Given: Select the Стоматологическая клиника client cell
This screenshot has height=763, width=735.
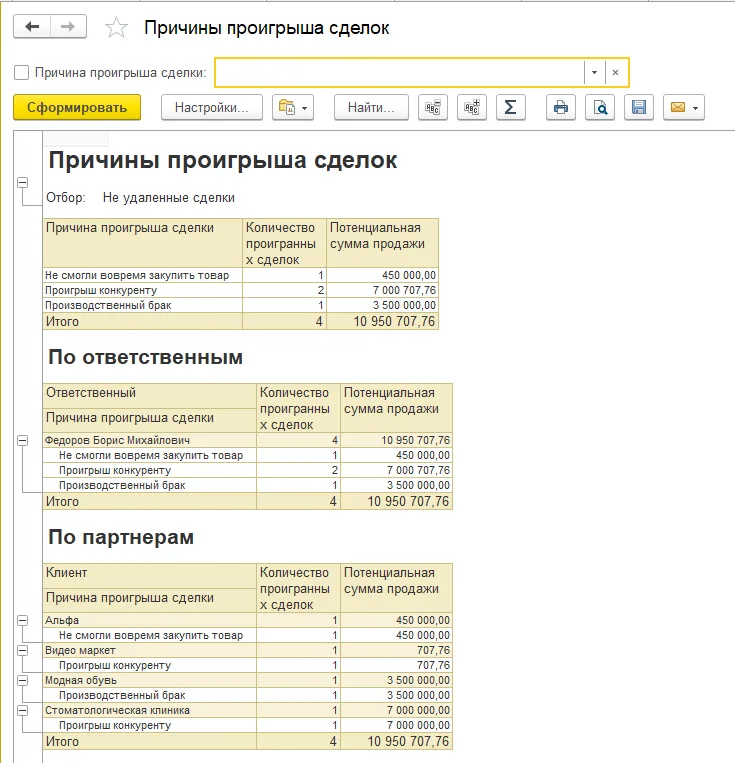Looking at the screenshot, I should 149,710.
